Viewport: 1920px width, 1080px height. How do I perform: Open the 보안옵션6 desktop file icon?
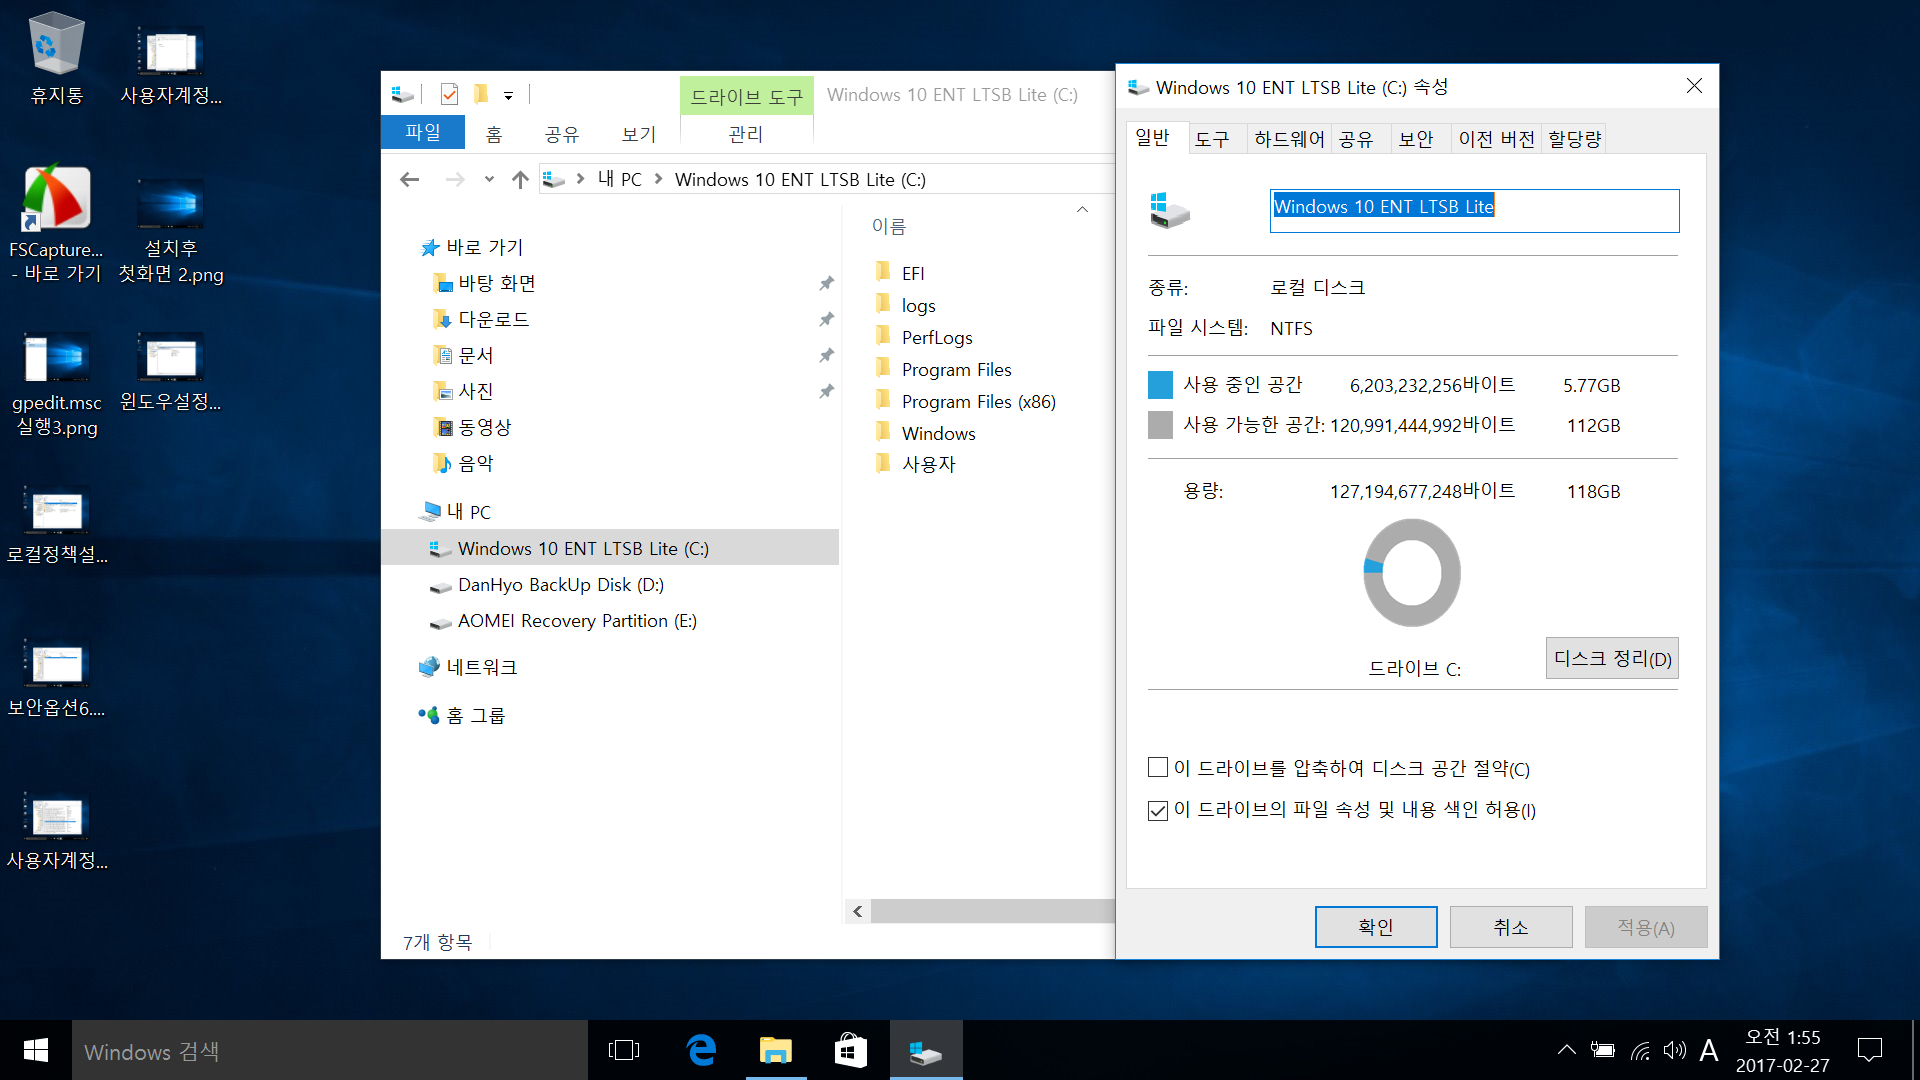pyautogui.click(x=57, y=679)
